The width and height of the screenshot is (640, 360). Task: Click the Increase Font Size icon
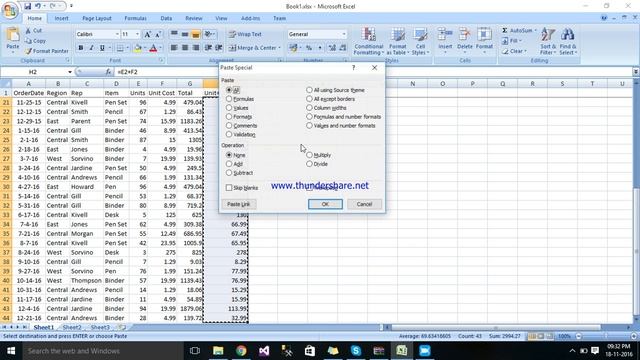pos(147,34)
